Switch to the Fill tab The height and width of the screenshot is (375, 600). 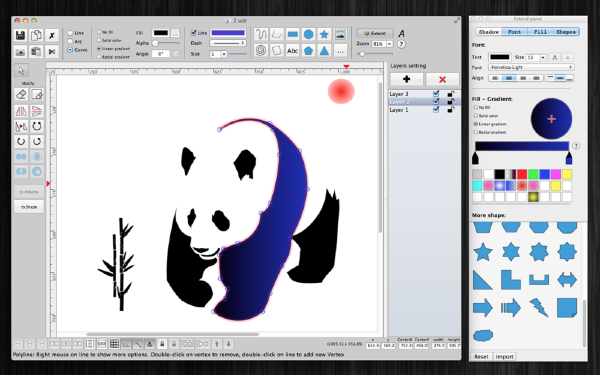coord(540,32)
